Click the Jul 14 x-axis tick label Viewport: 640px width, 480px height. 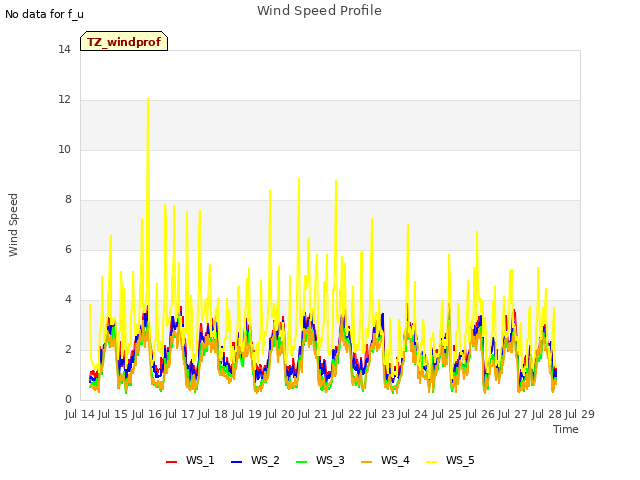(x=80, y=414)
